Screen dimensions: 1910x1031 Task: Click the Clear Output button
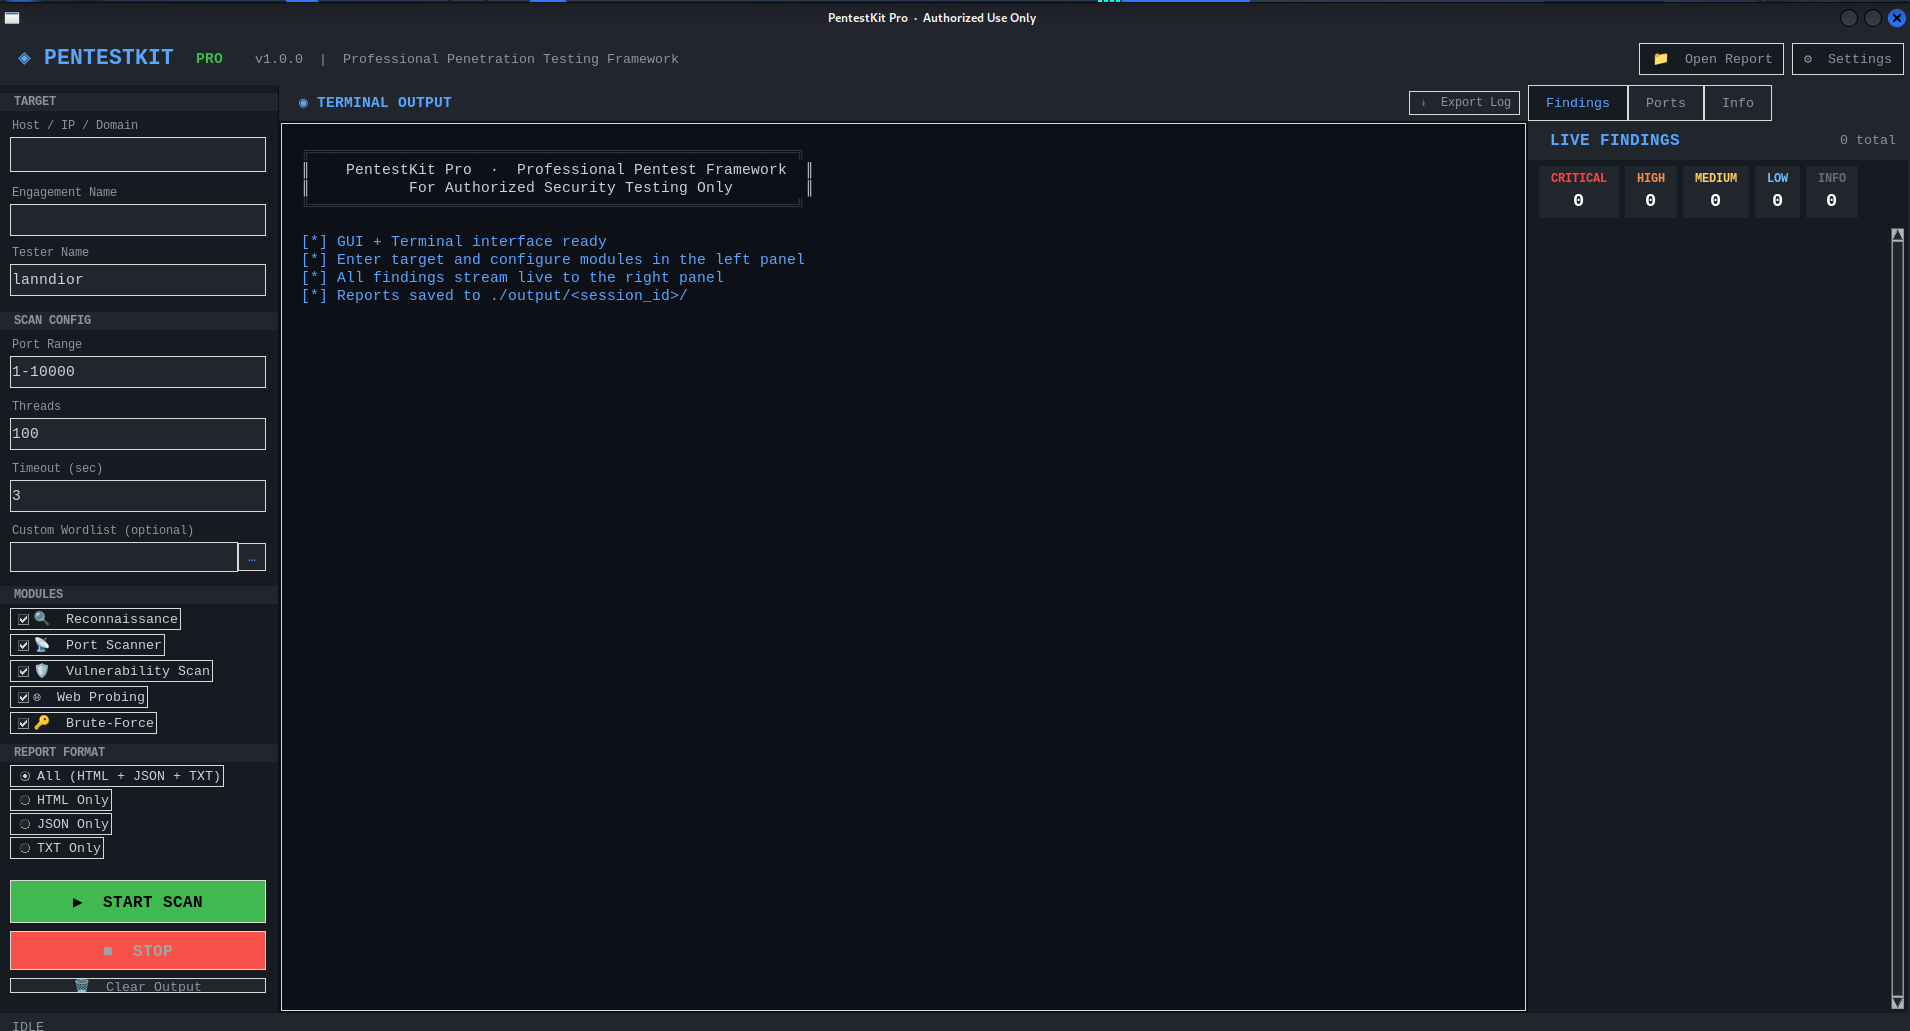138,986
